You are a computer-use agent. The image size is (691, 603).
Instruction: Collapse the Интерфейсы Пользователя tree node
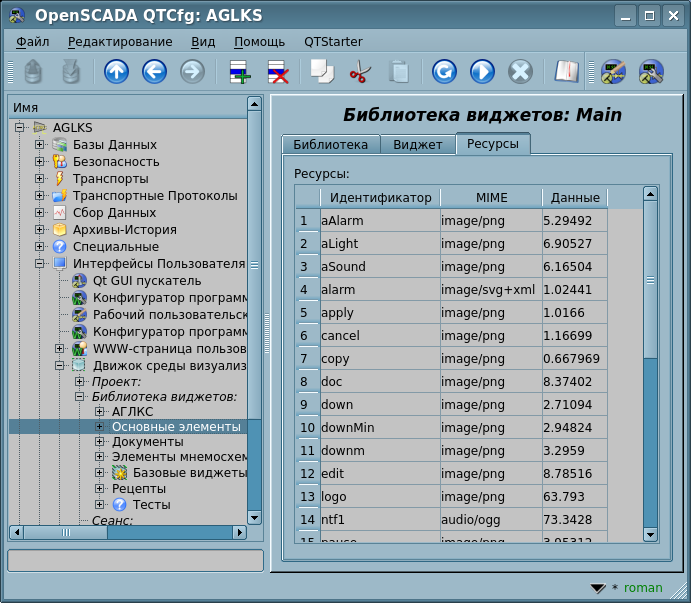click(40, 264)
